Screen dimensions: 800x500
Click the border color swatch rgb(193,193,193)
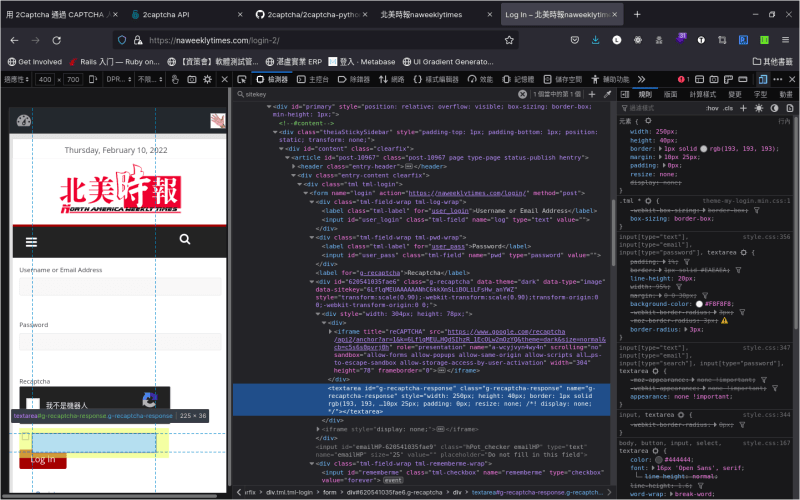pyautogui.click(x=704, y=149)
